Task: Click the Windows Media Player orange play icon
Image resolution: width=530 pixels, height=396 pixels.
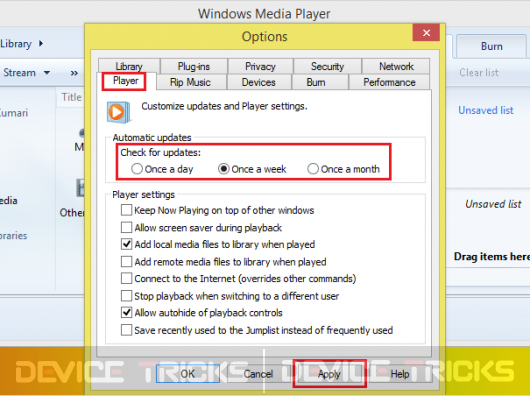Action: click(x=118, y=112)
